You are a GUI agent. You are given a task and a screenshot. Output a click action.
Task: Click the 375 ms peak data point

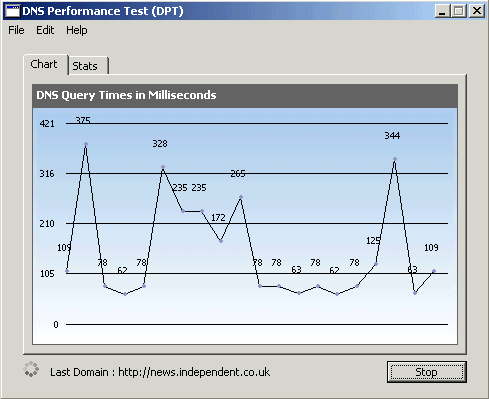[x=86, y=144]
